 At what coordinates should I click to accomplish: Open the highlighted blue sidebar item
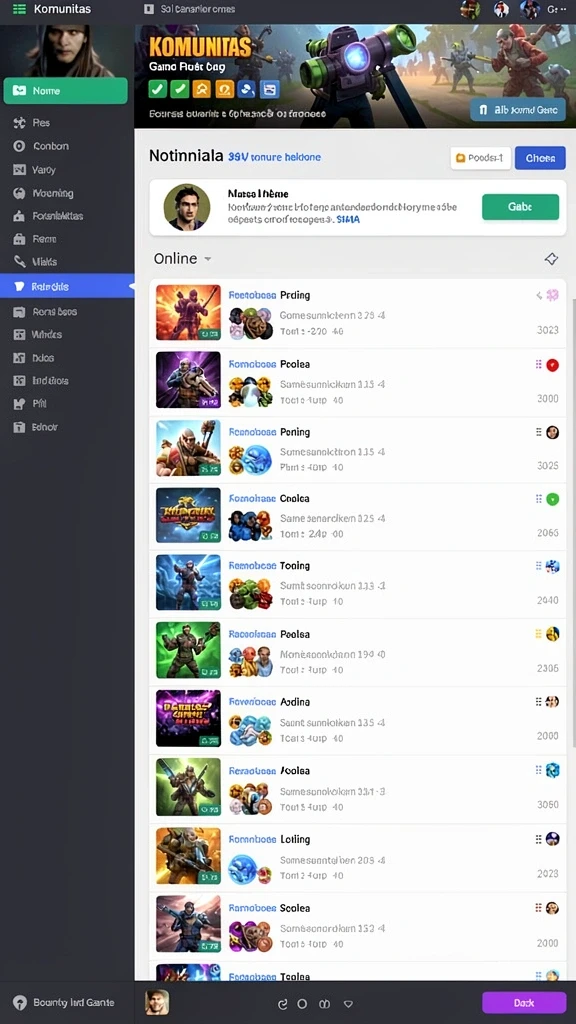67,286
